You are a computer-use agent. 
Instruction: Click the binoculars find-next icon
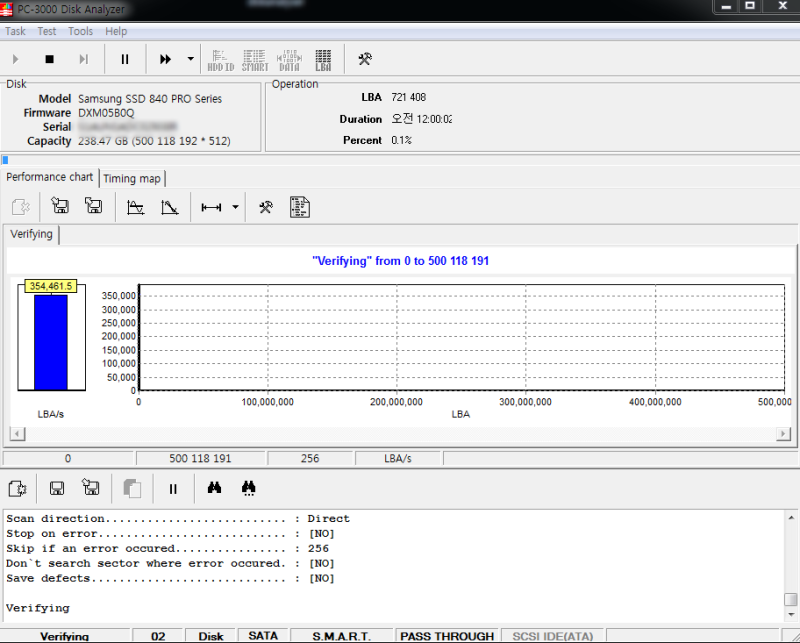click(248, 488)
